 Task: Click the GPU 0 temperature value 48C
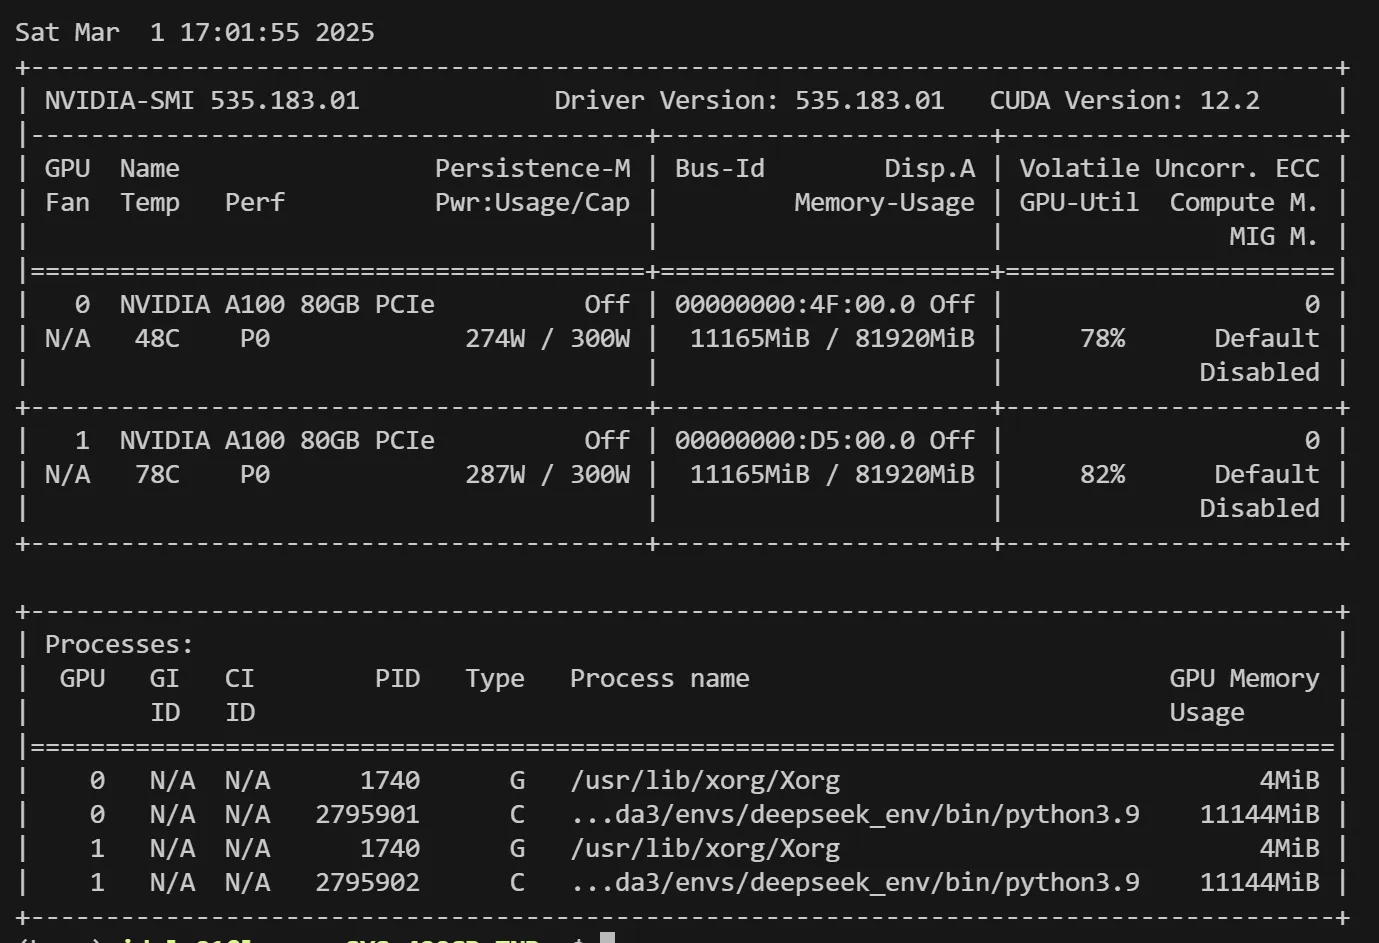[x=157, y=338]
